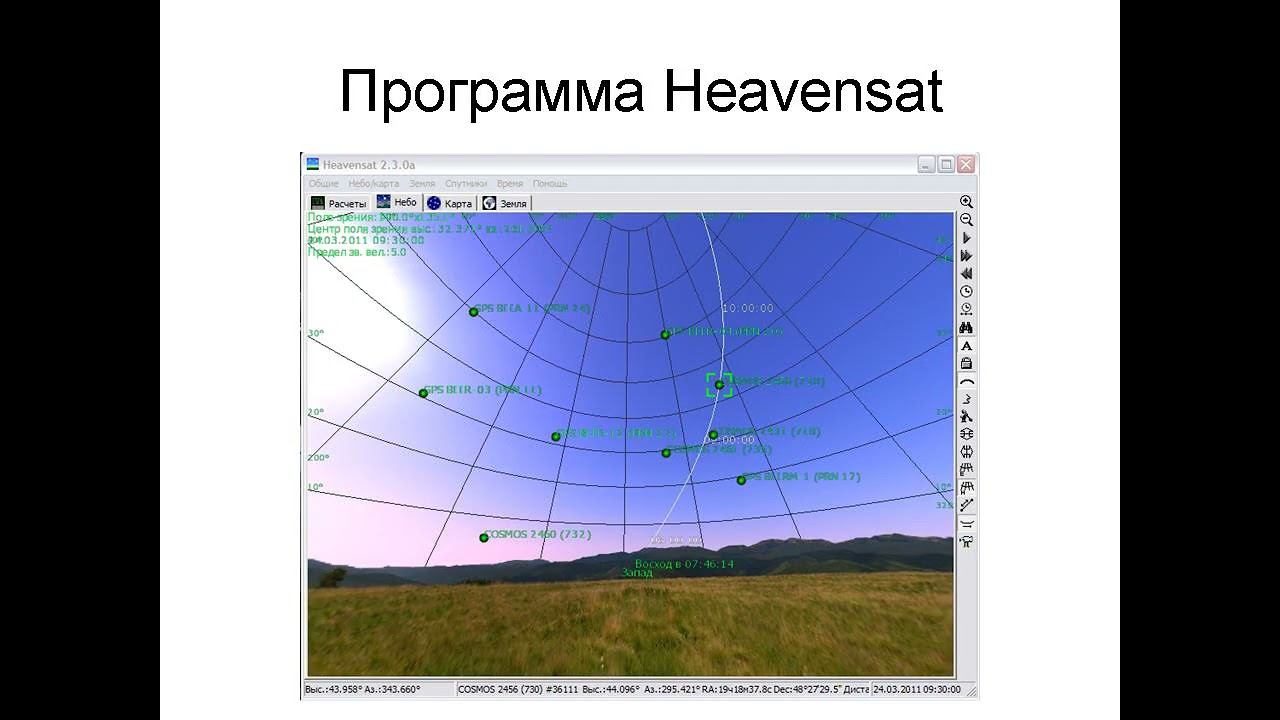Click the GPS BIIR-03 satellite marker
Image resolution: width=1280 pixels, height=720 pixels.
pos(423,393)
